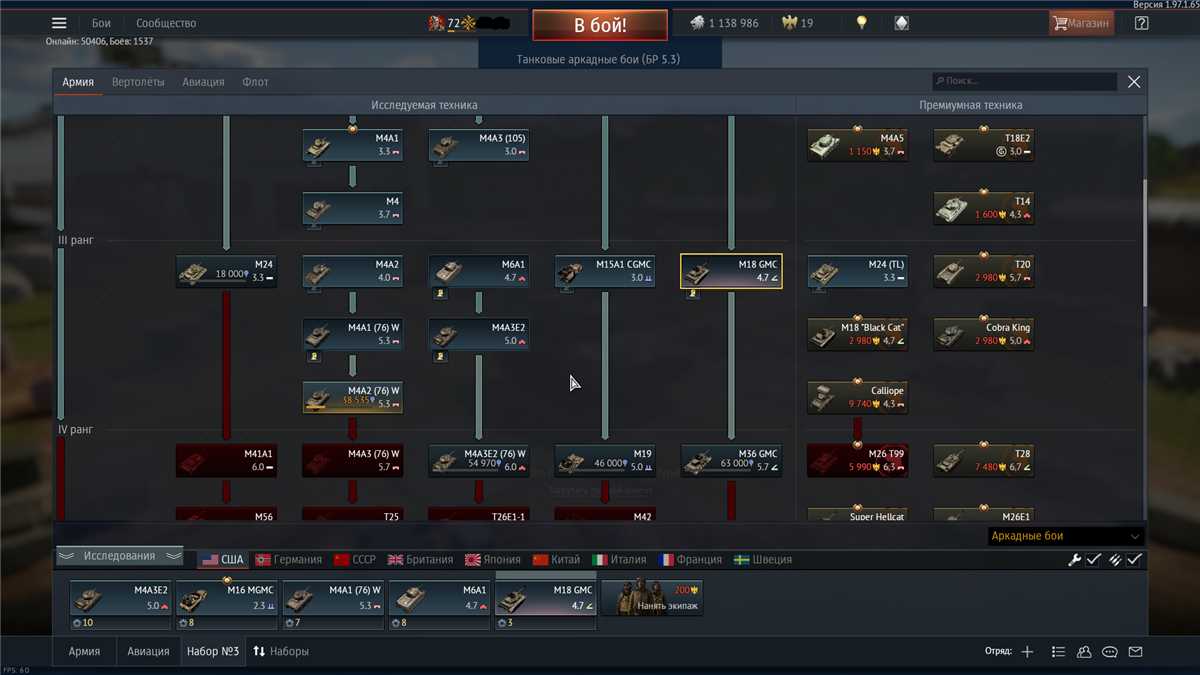
Task: Collapse the Исследования panel
Action: [120, 556]
